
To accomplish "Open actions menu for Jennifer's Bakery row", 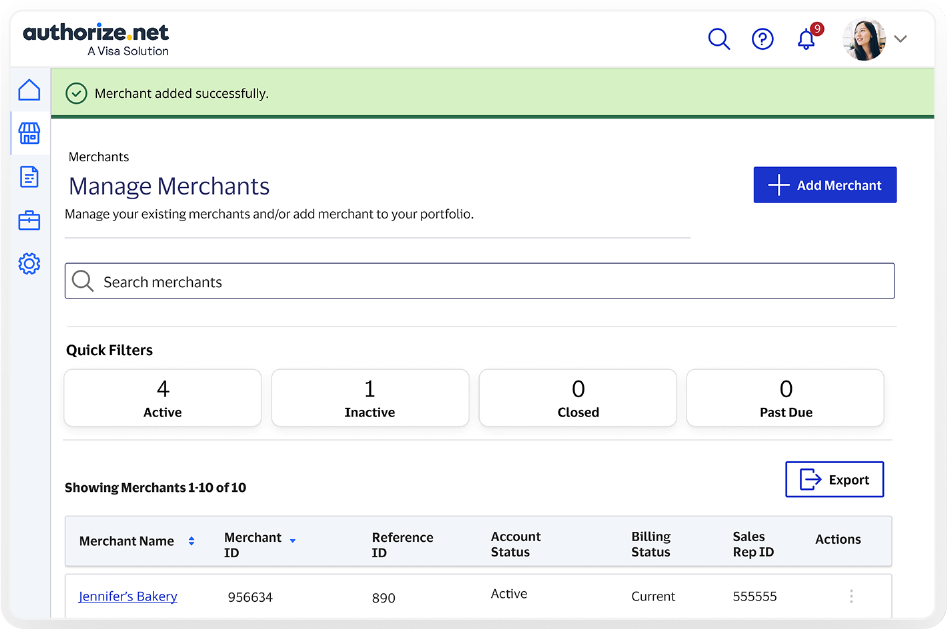I will [852, 596].
